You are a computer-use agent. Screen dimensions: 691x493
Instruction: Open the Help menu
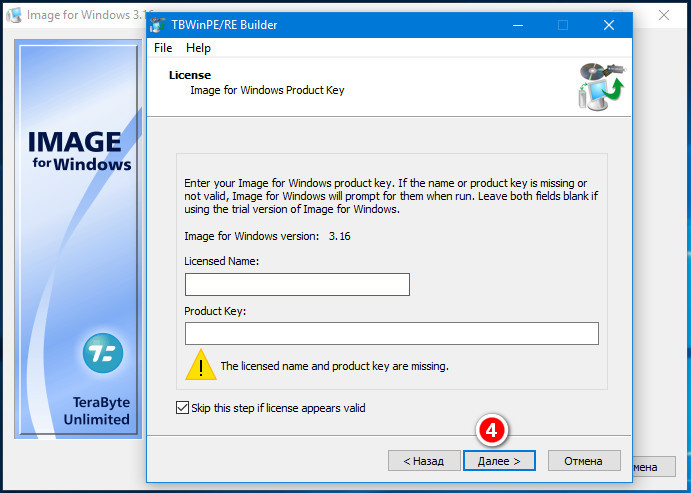[198, 48]
